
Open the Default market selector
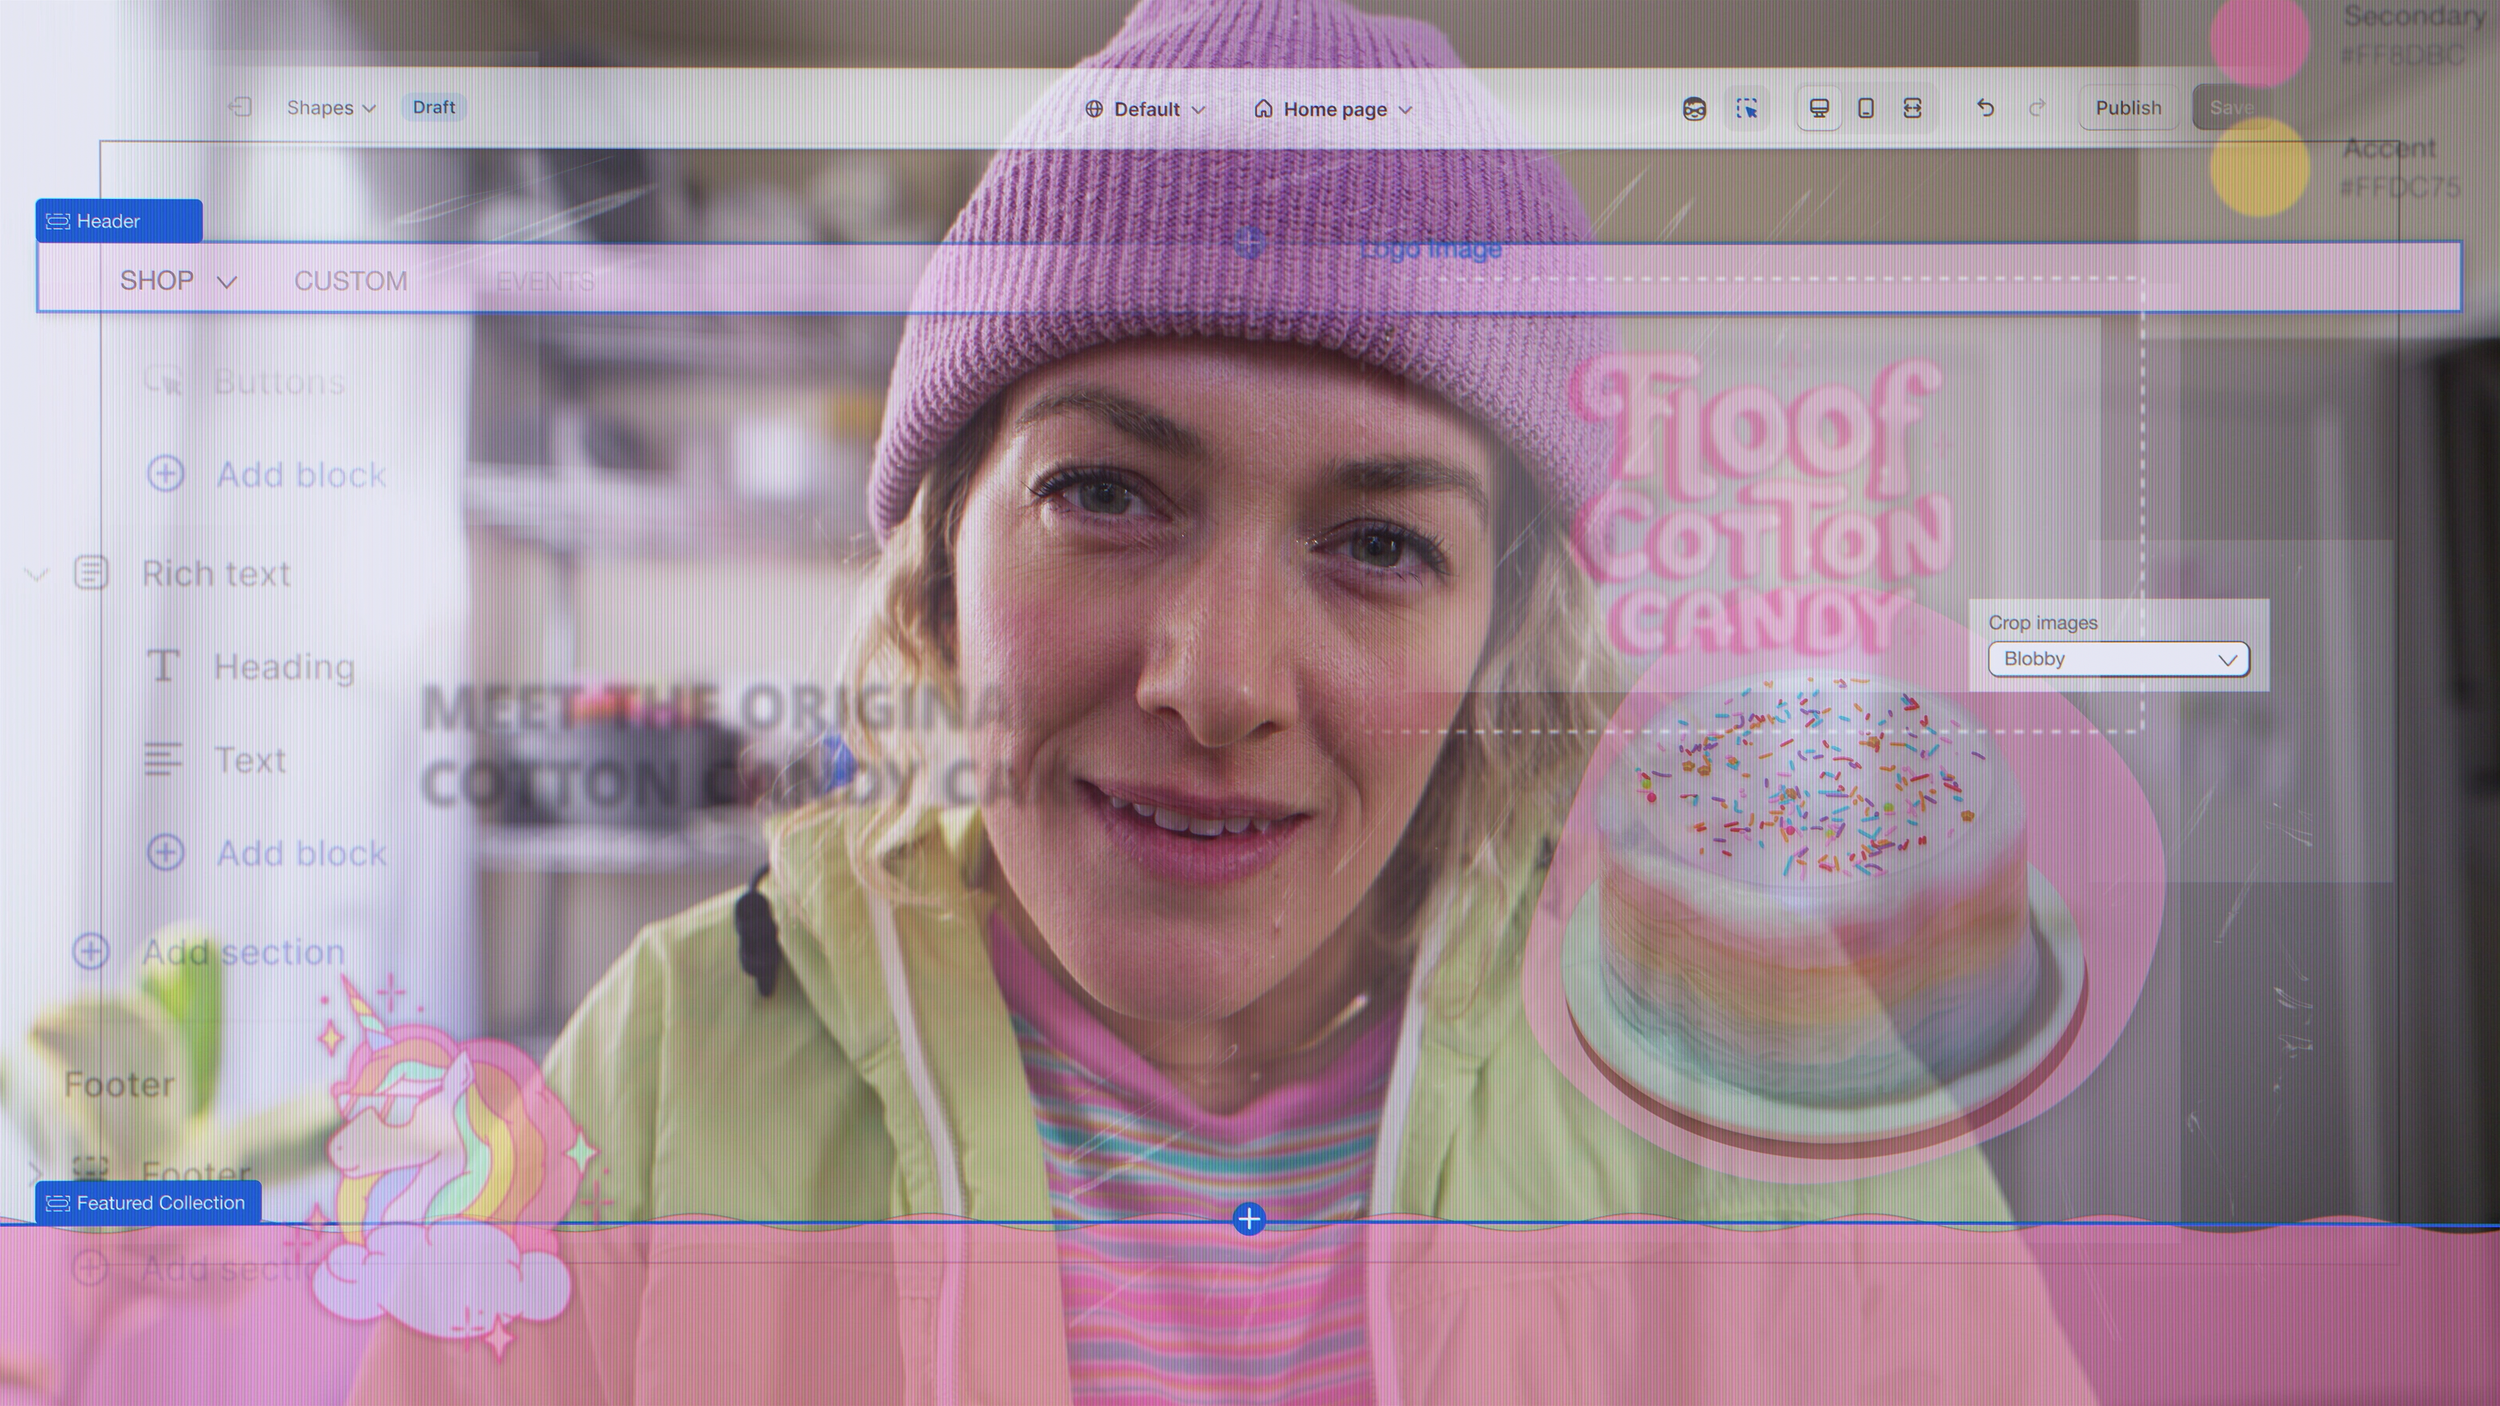pos(1146,109)
